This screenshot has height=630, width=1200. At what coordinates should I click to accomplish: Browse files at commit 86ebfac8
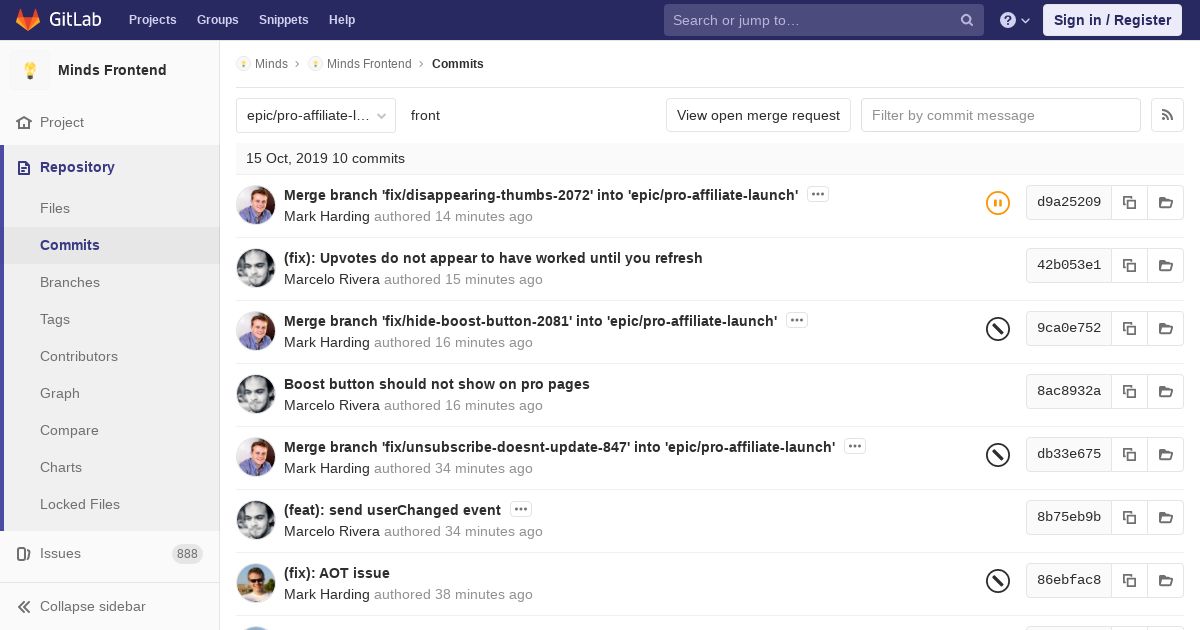click(x=1165, y=580)
